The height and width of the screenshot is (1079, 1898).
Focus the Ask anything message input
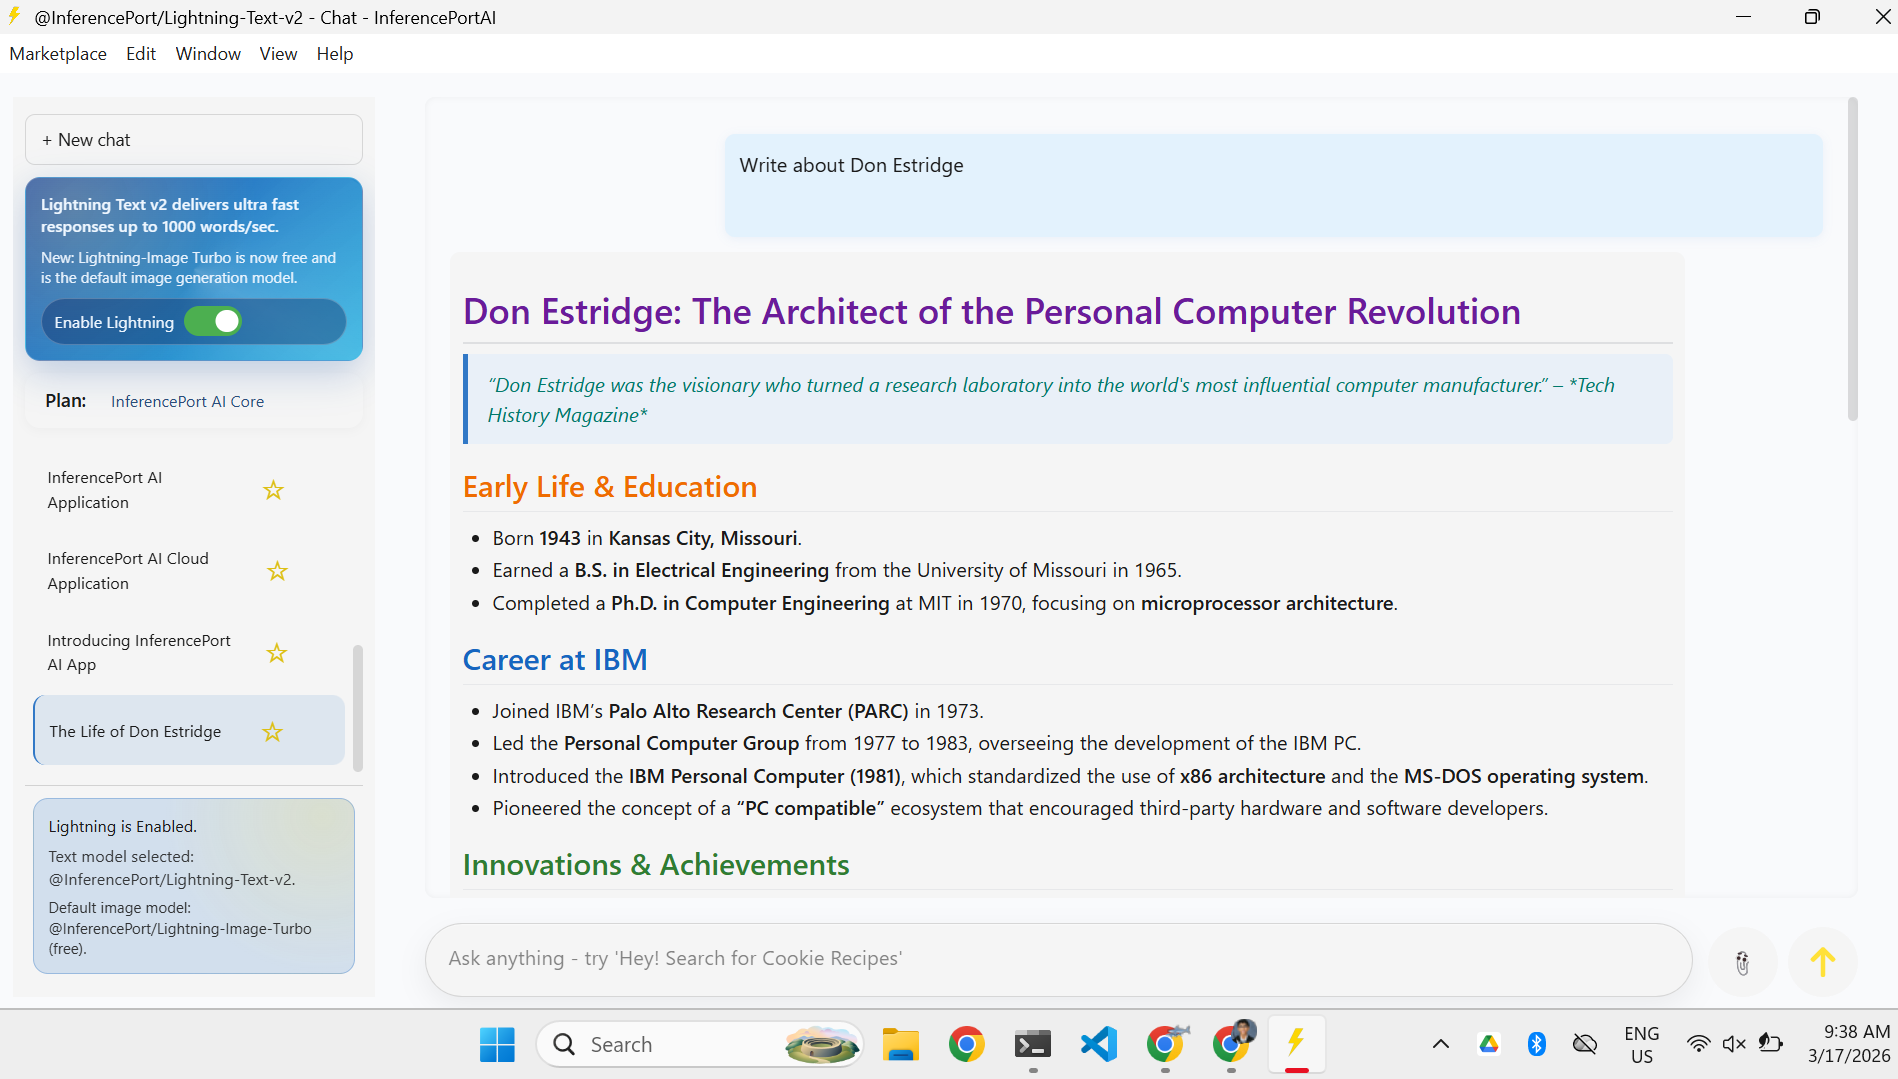1058,959
